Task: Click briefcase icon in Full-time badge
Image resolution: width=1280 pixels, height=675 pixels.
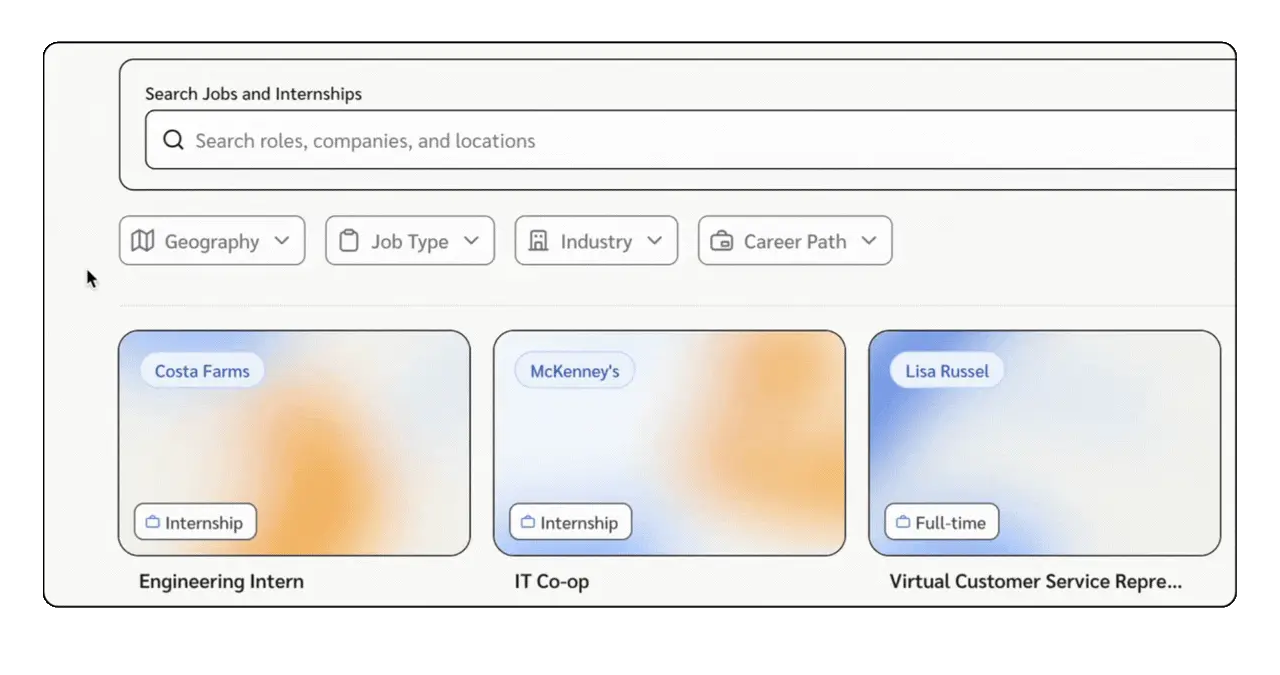Action: (x=903, y=522)
